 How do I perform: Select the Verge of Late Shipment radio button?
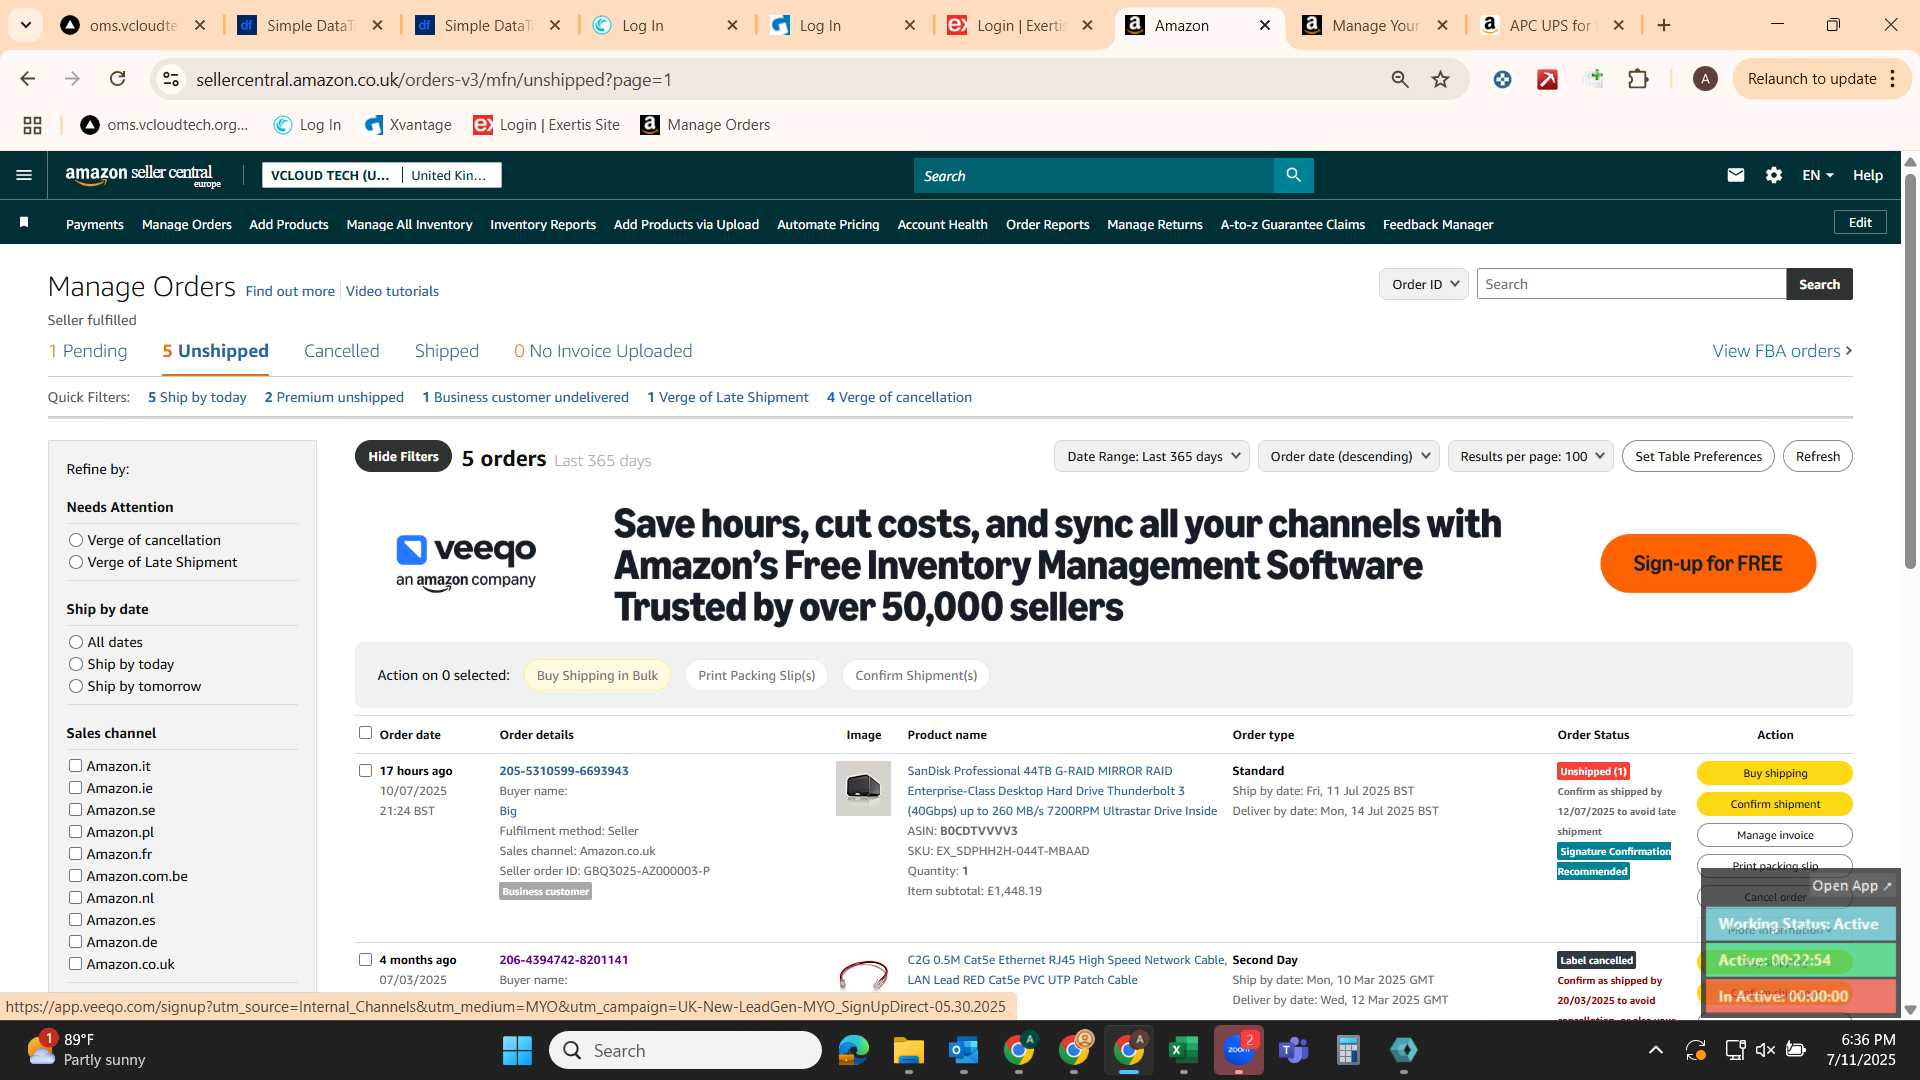pos(75,562)
